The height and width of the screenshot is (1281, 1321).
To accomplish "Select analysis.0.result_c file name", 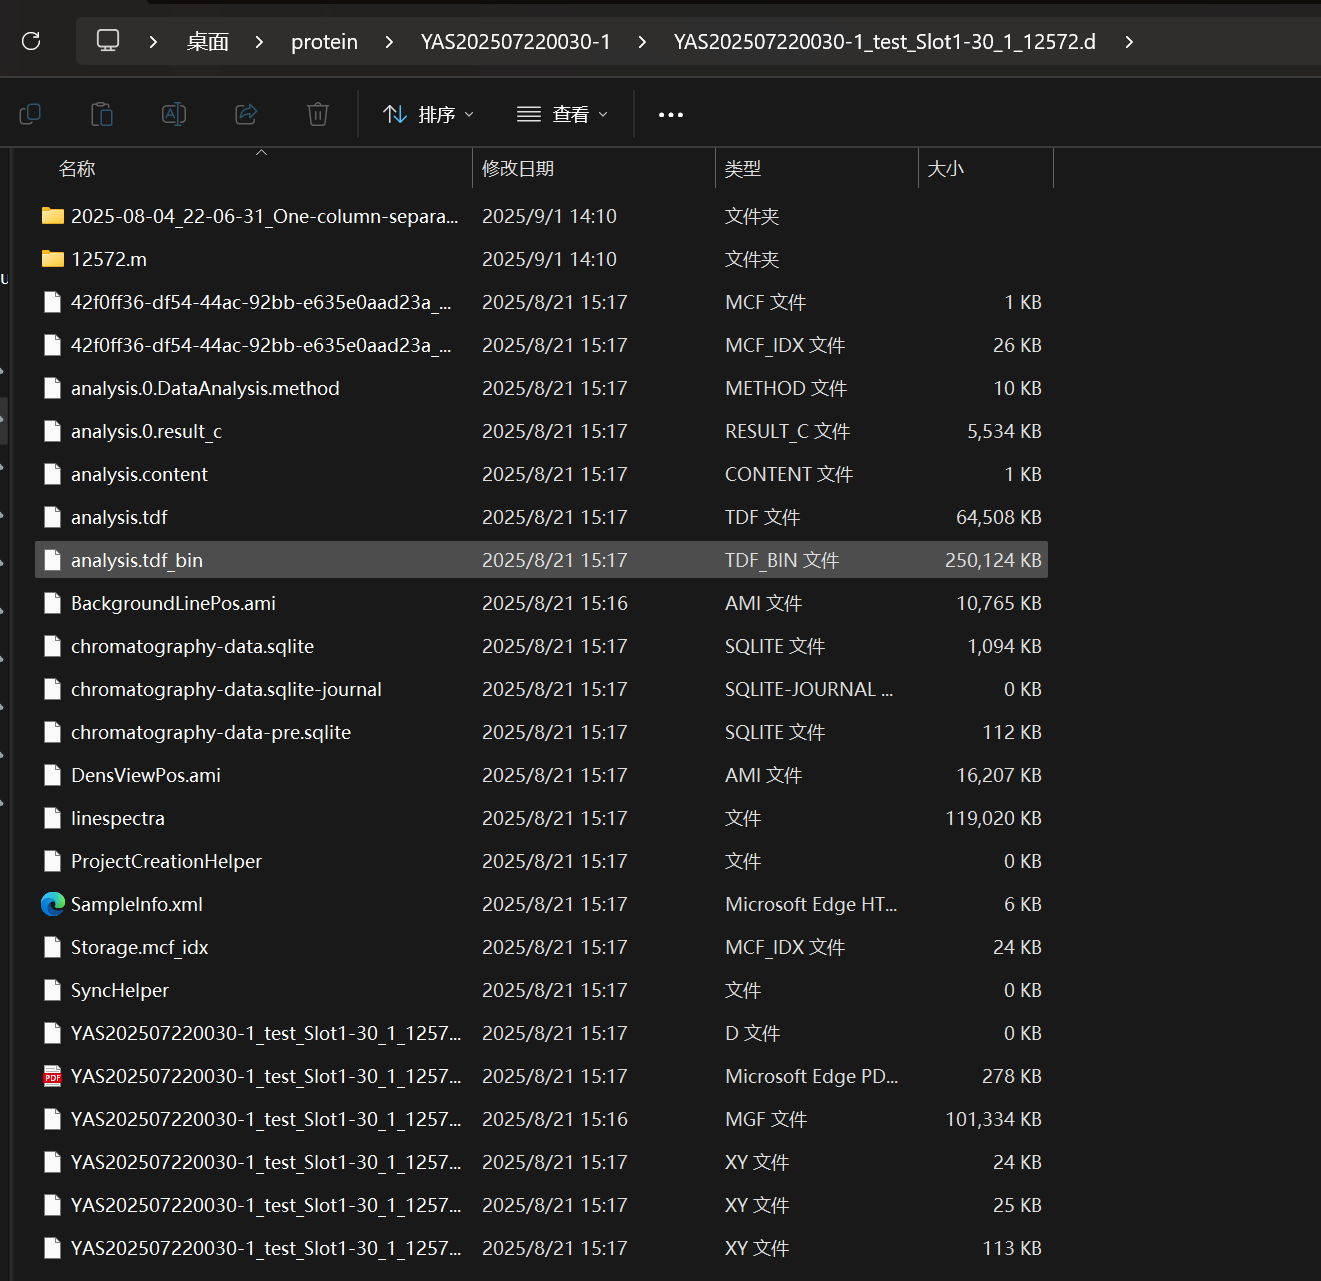I will coord(146,431).
